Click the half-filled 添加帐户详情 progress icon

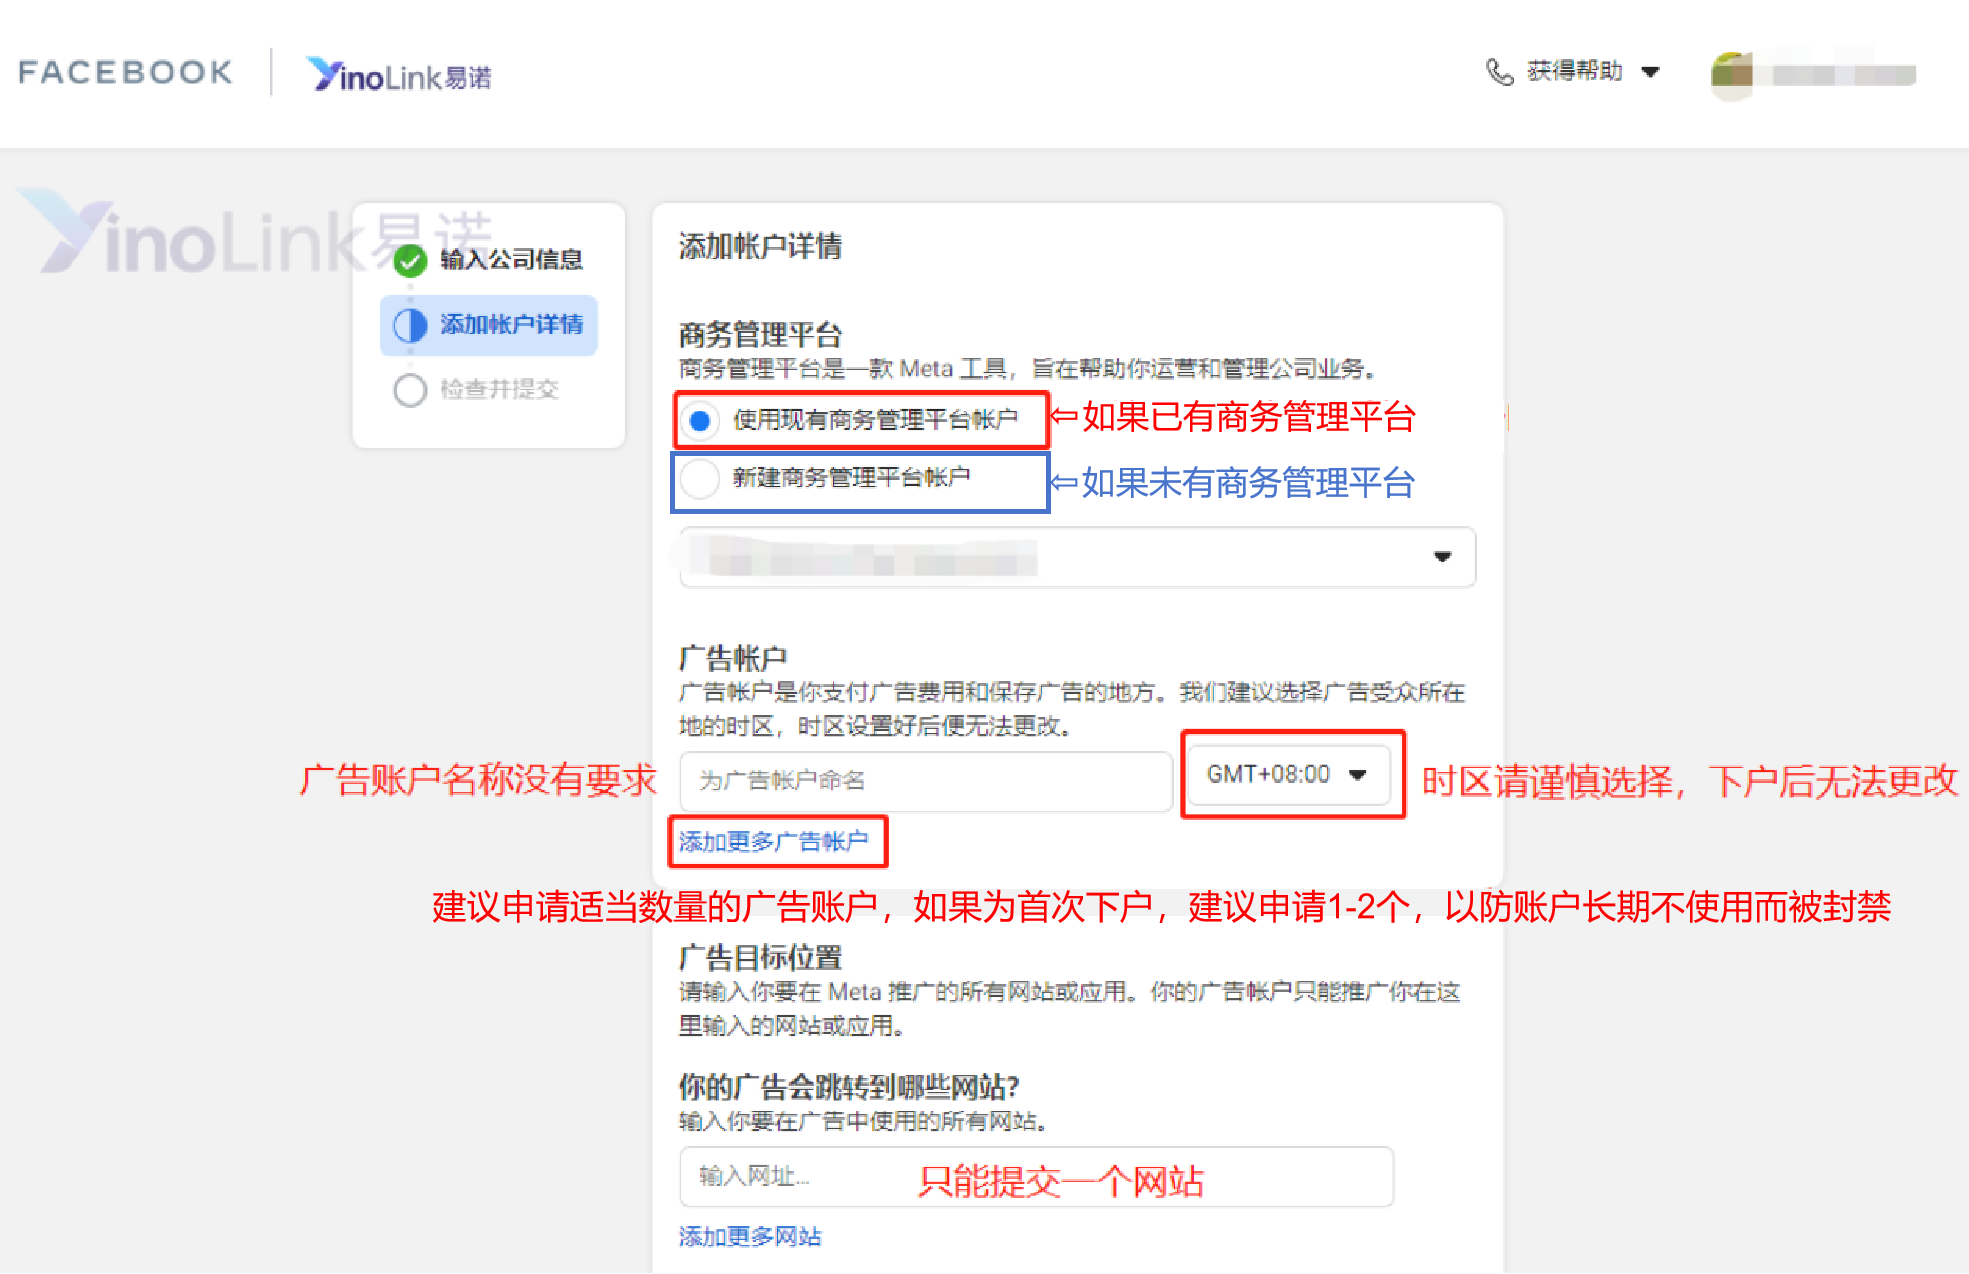[x=410, y=325]
